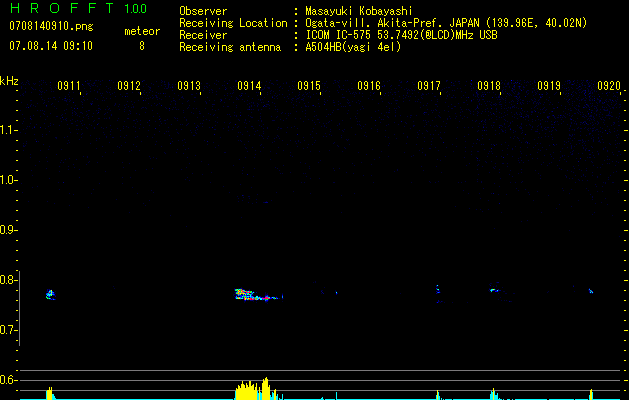This screenshot has height=400, width=629.
Task: Click the 0.6 kHz axis label
Action: [x=9, y=380]
